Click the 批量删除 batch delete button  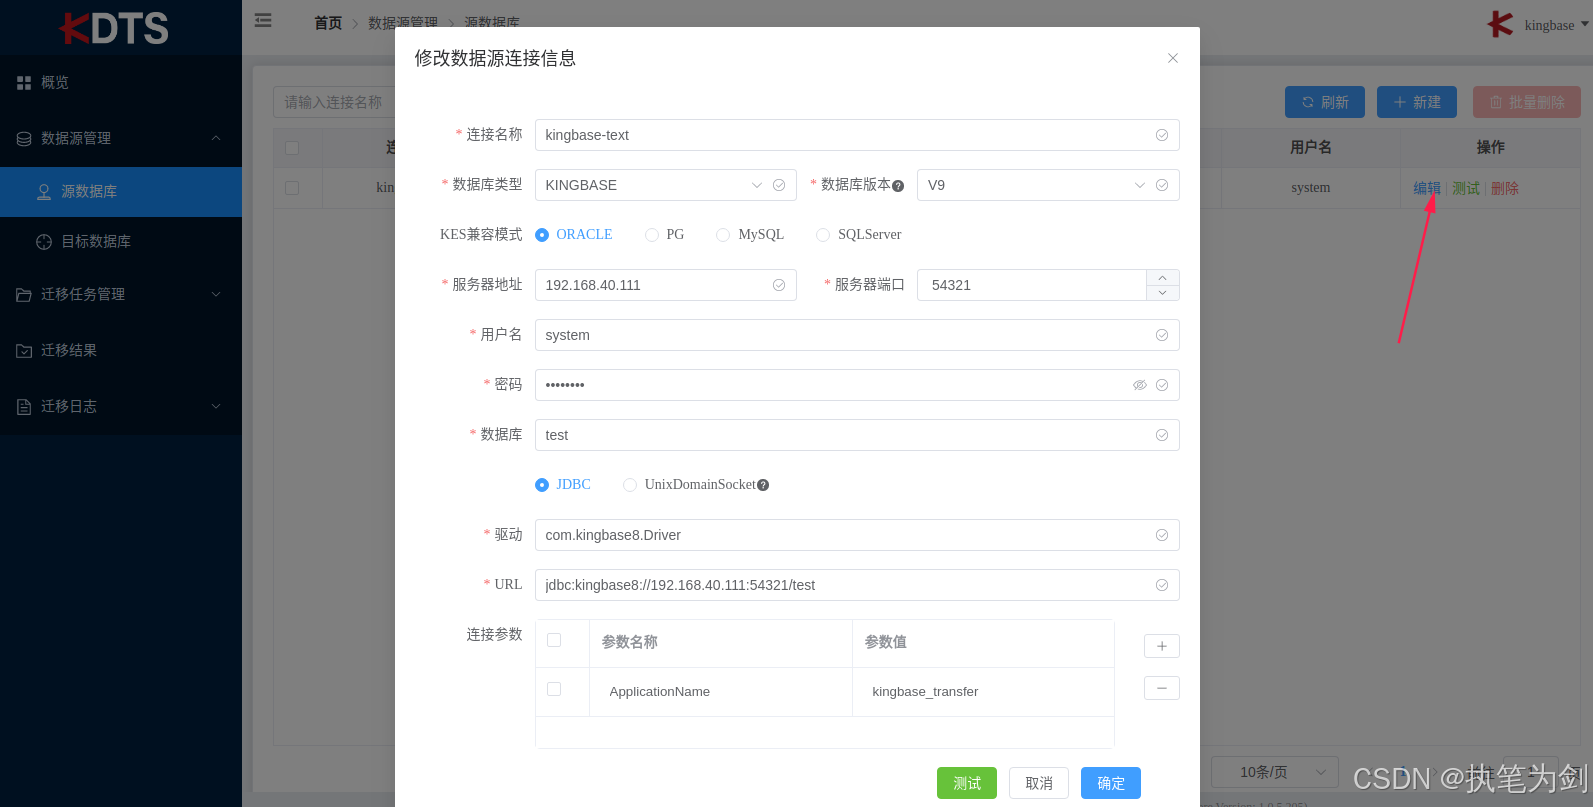pyautogui.click(x=1527, y=102)
